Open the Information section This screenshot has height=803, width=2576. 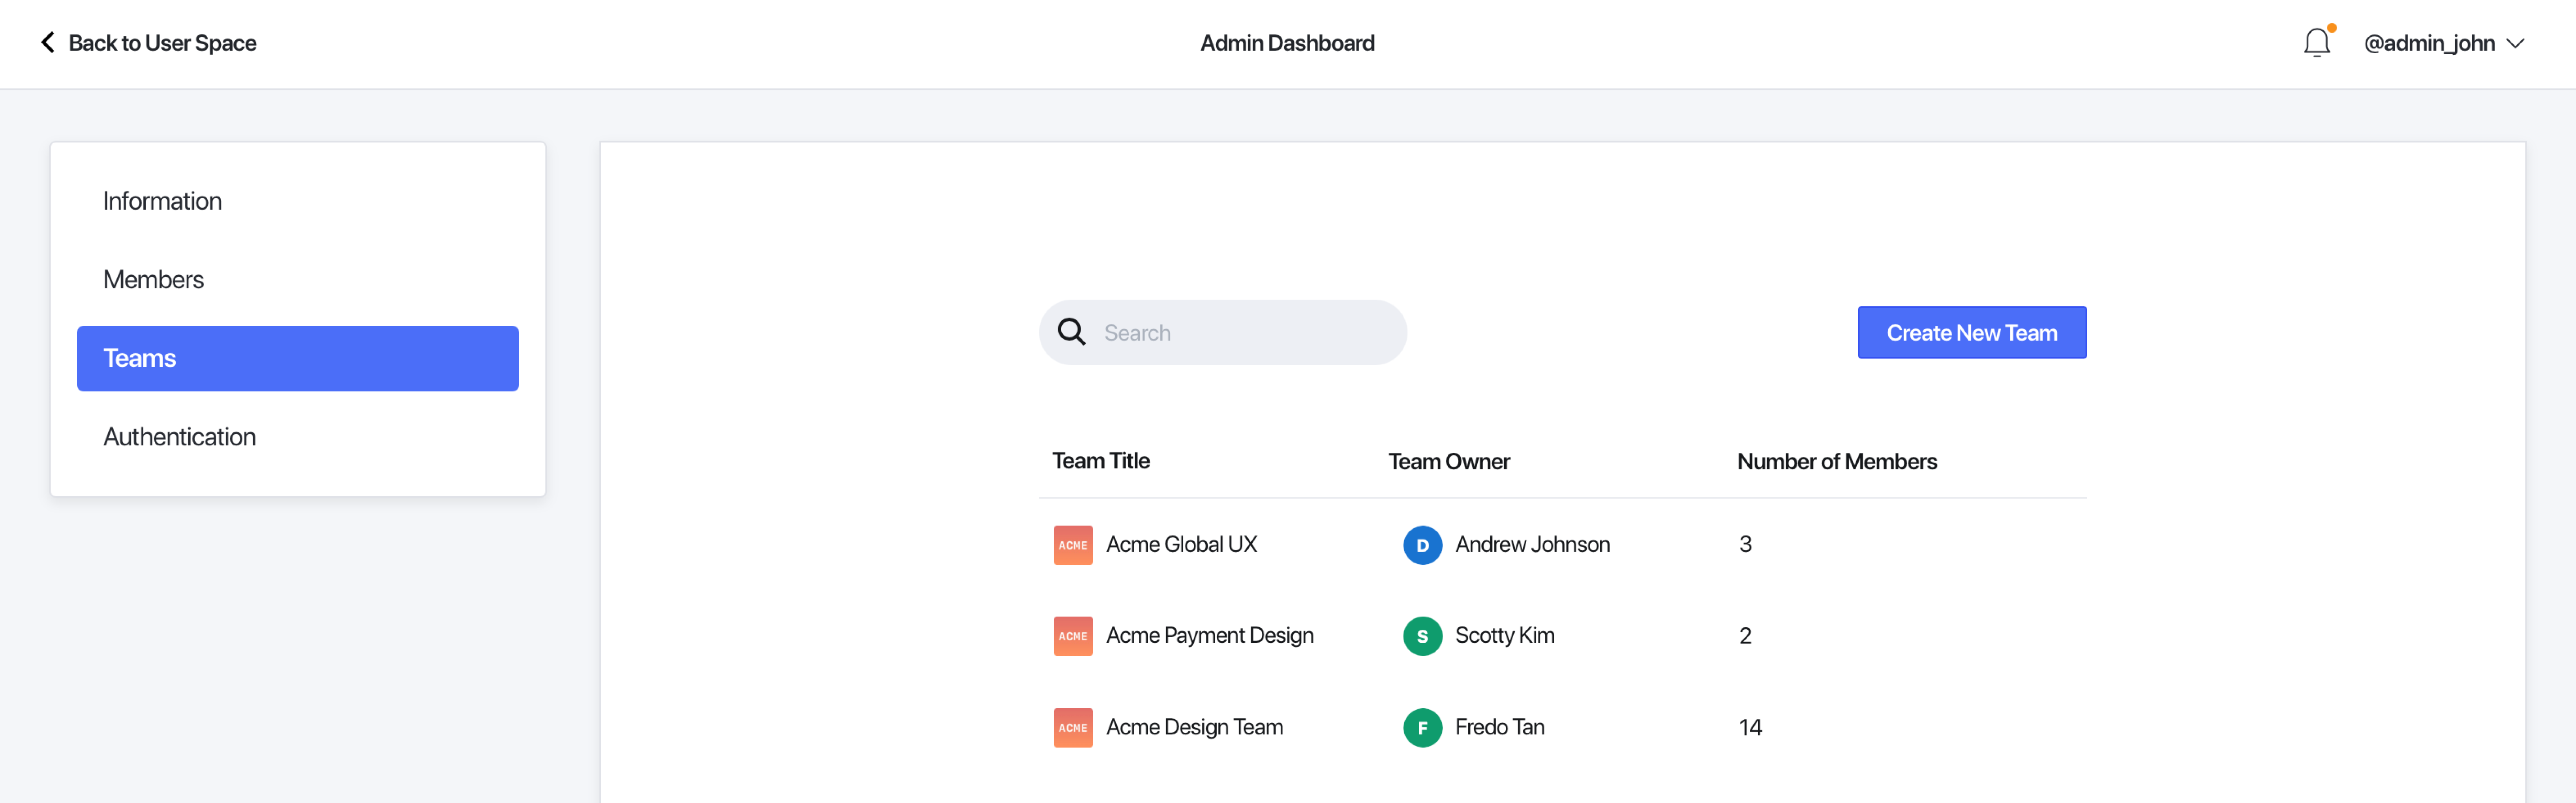coord(162,201)
